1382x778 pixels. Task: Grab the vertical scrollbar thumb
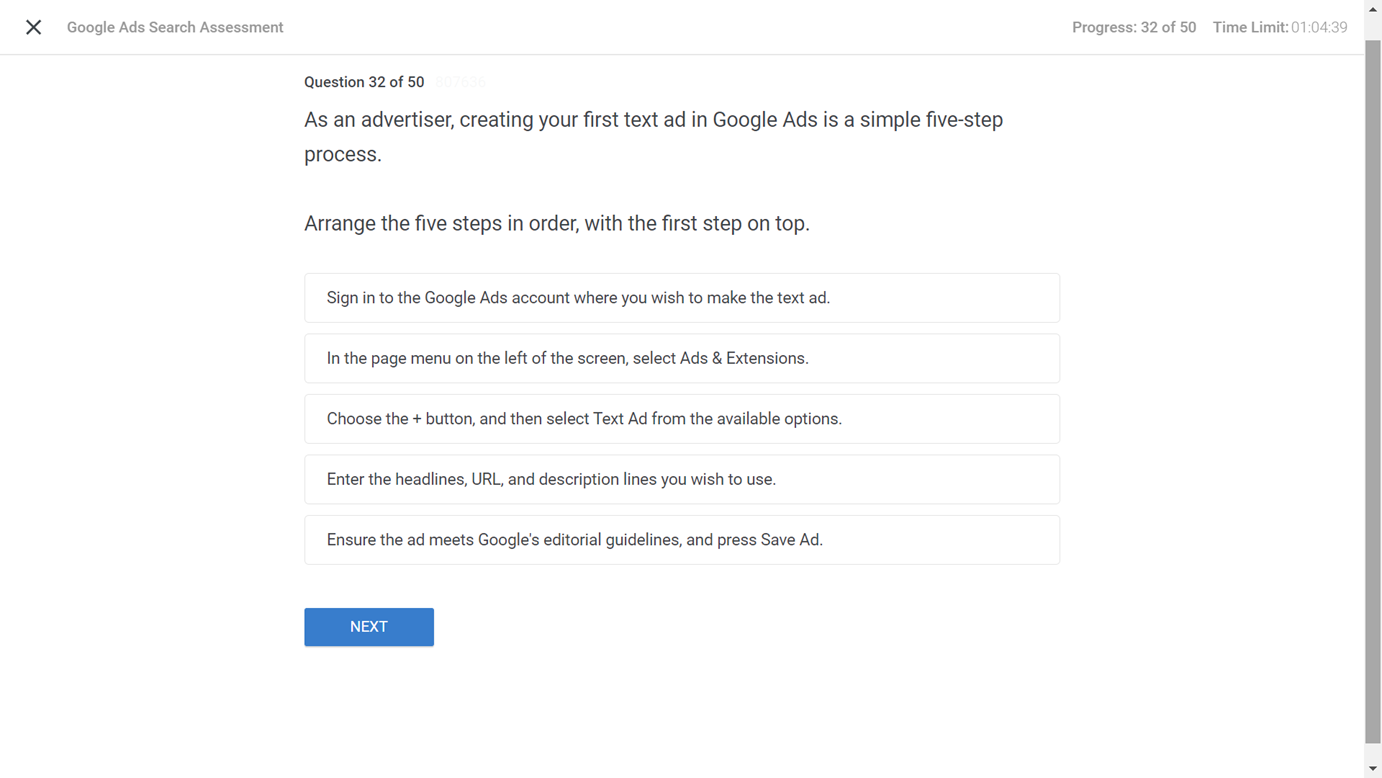pos(1373,392)
